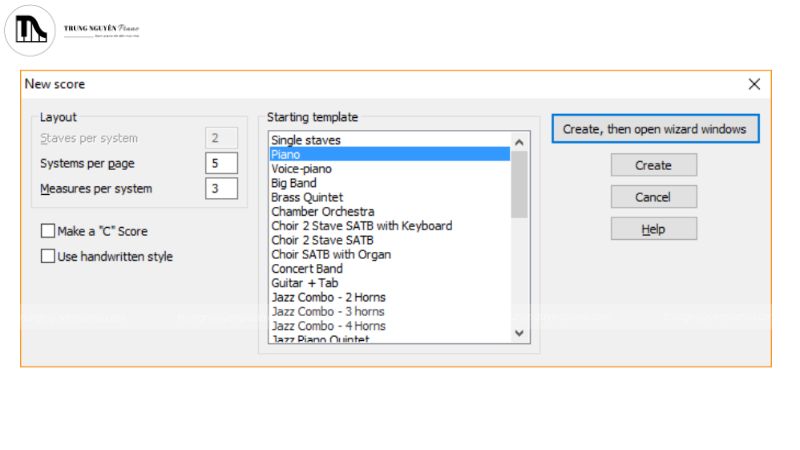This screenshot has width=800, height=450.
Task: Pick the Concert Band template
Action: (307, 269)
